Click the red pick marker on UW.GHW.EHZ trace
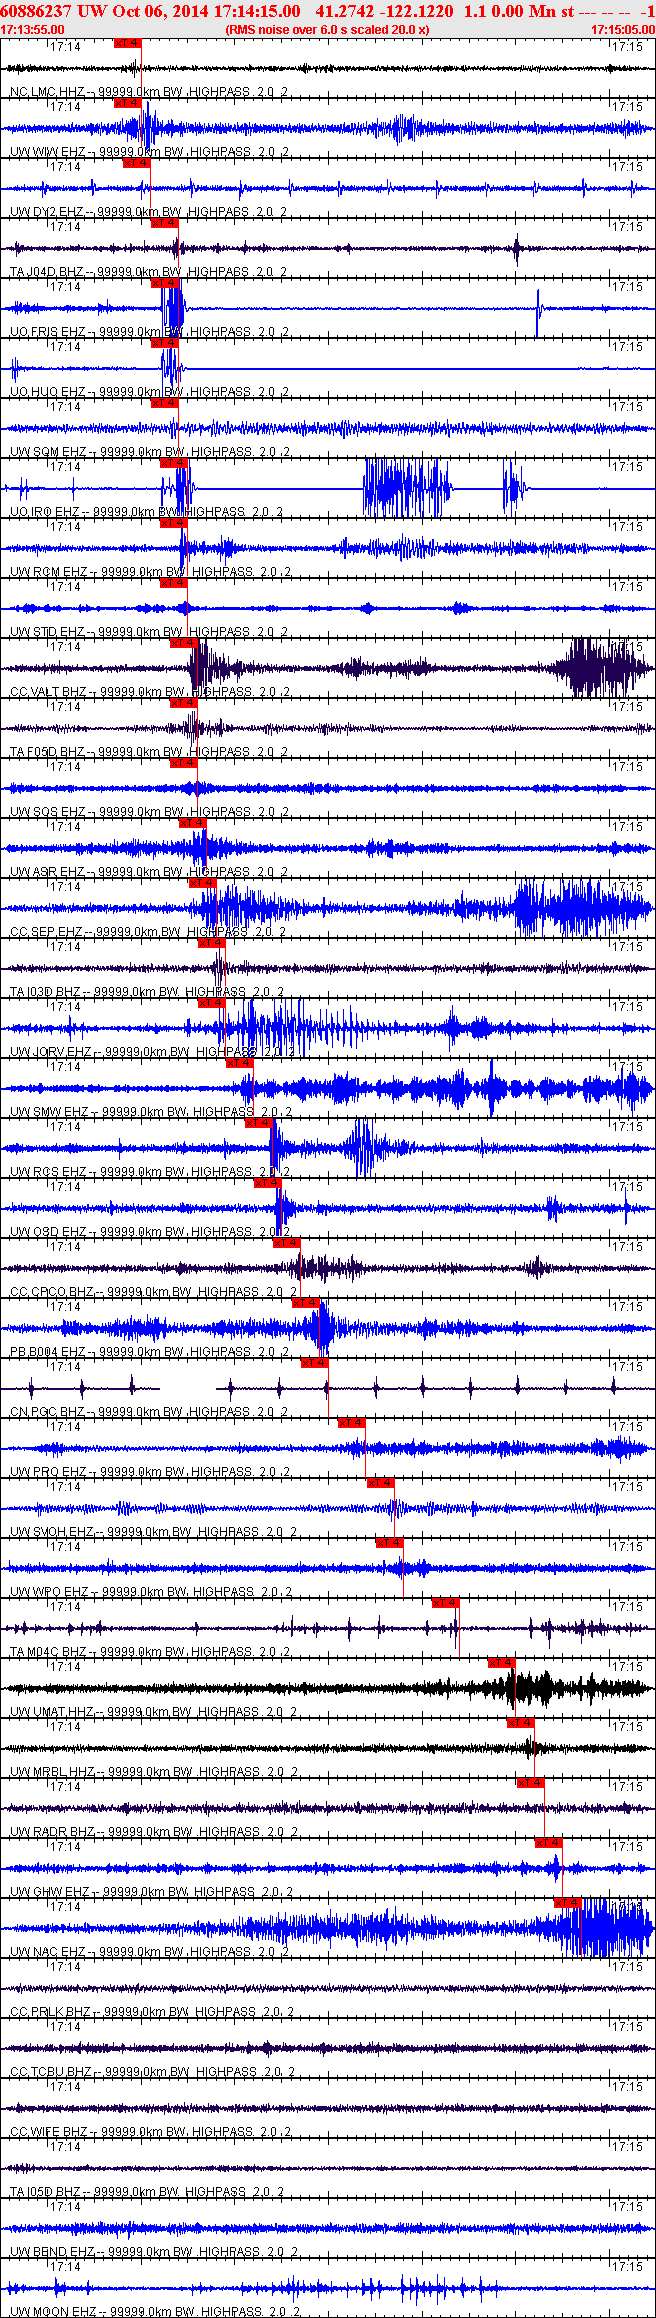This screenshot has width=656, height=2318. (548, 1843)
